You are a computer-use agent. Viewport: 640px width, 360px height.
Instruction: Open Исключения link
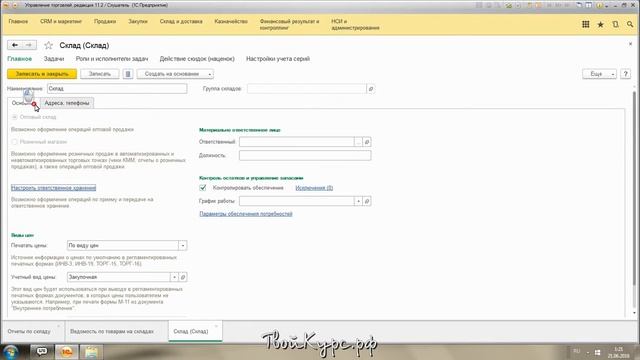click(314, 188)
